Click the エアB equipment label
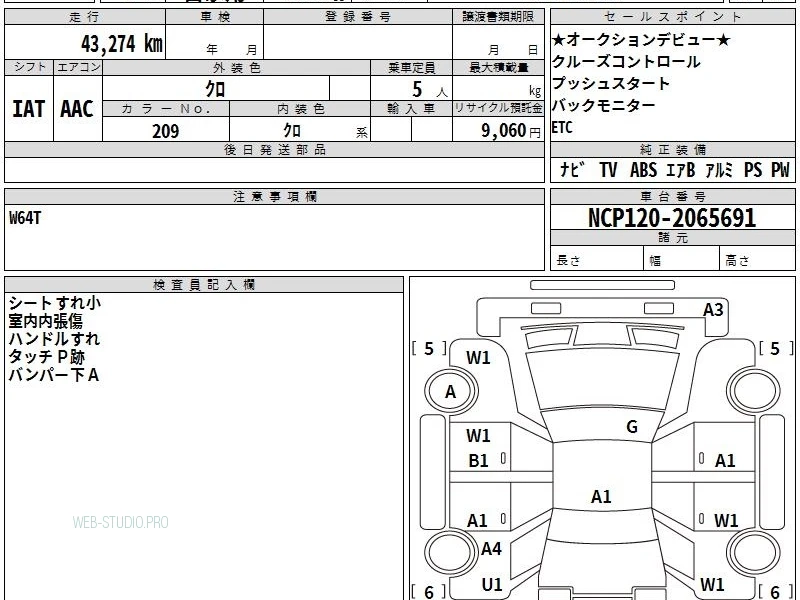 (x=681, y=170)
